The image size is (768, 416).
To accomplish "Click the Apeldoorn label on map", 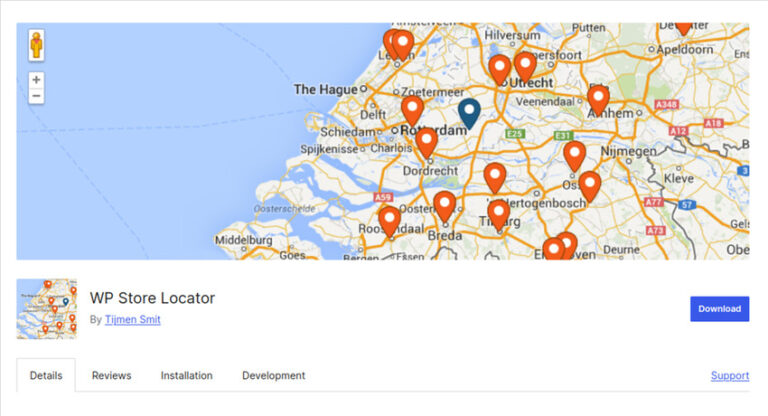I will coord(685,49).
